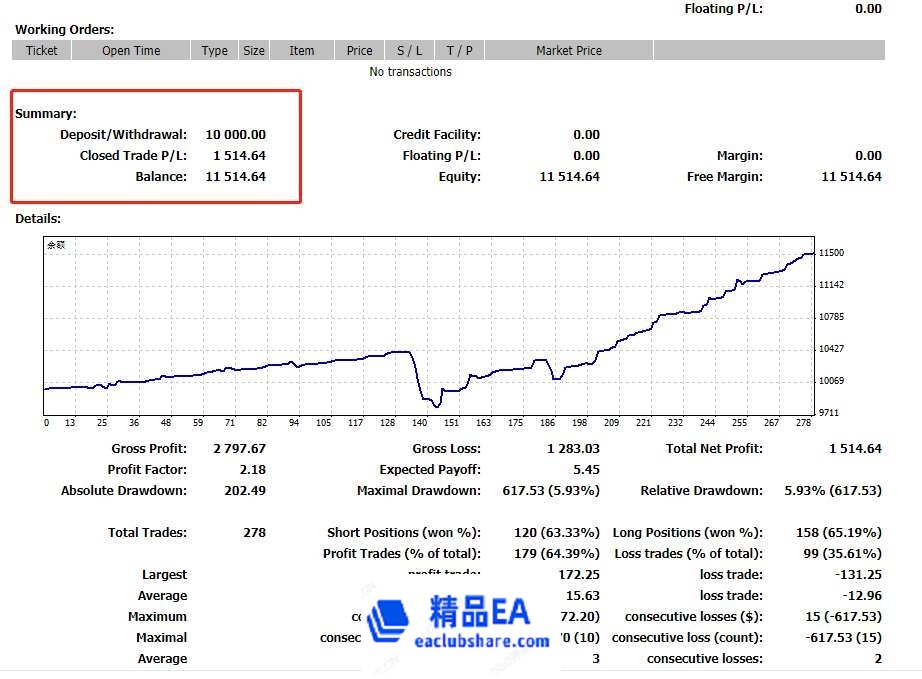922x679 pixels.
Task: Click the Size column header
Action: pos(254,51)
